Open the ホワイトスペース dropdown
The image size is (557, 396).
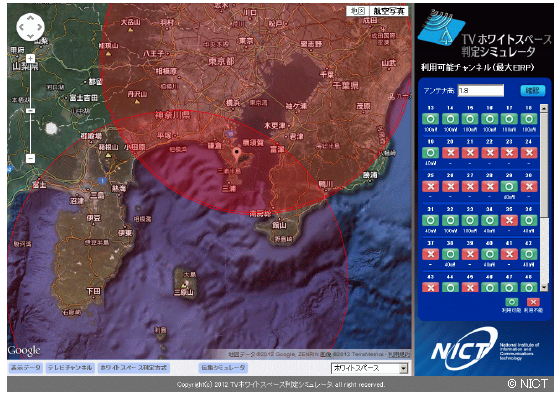[369, 368]
